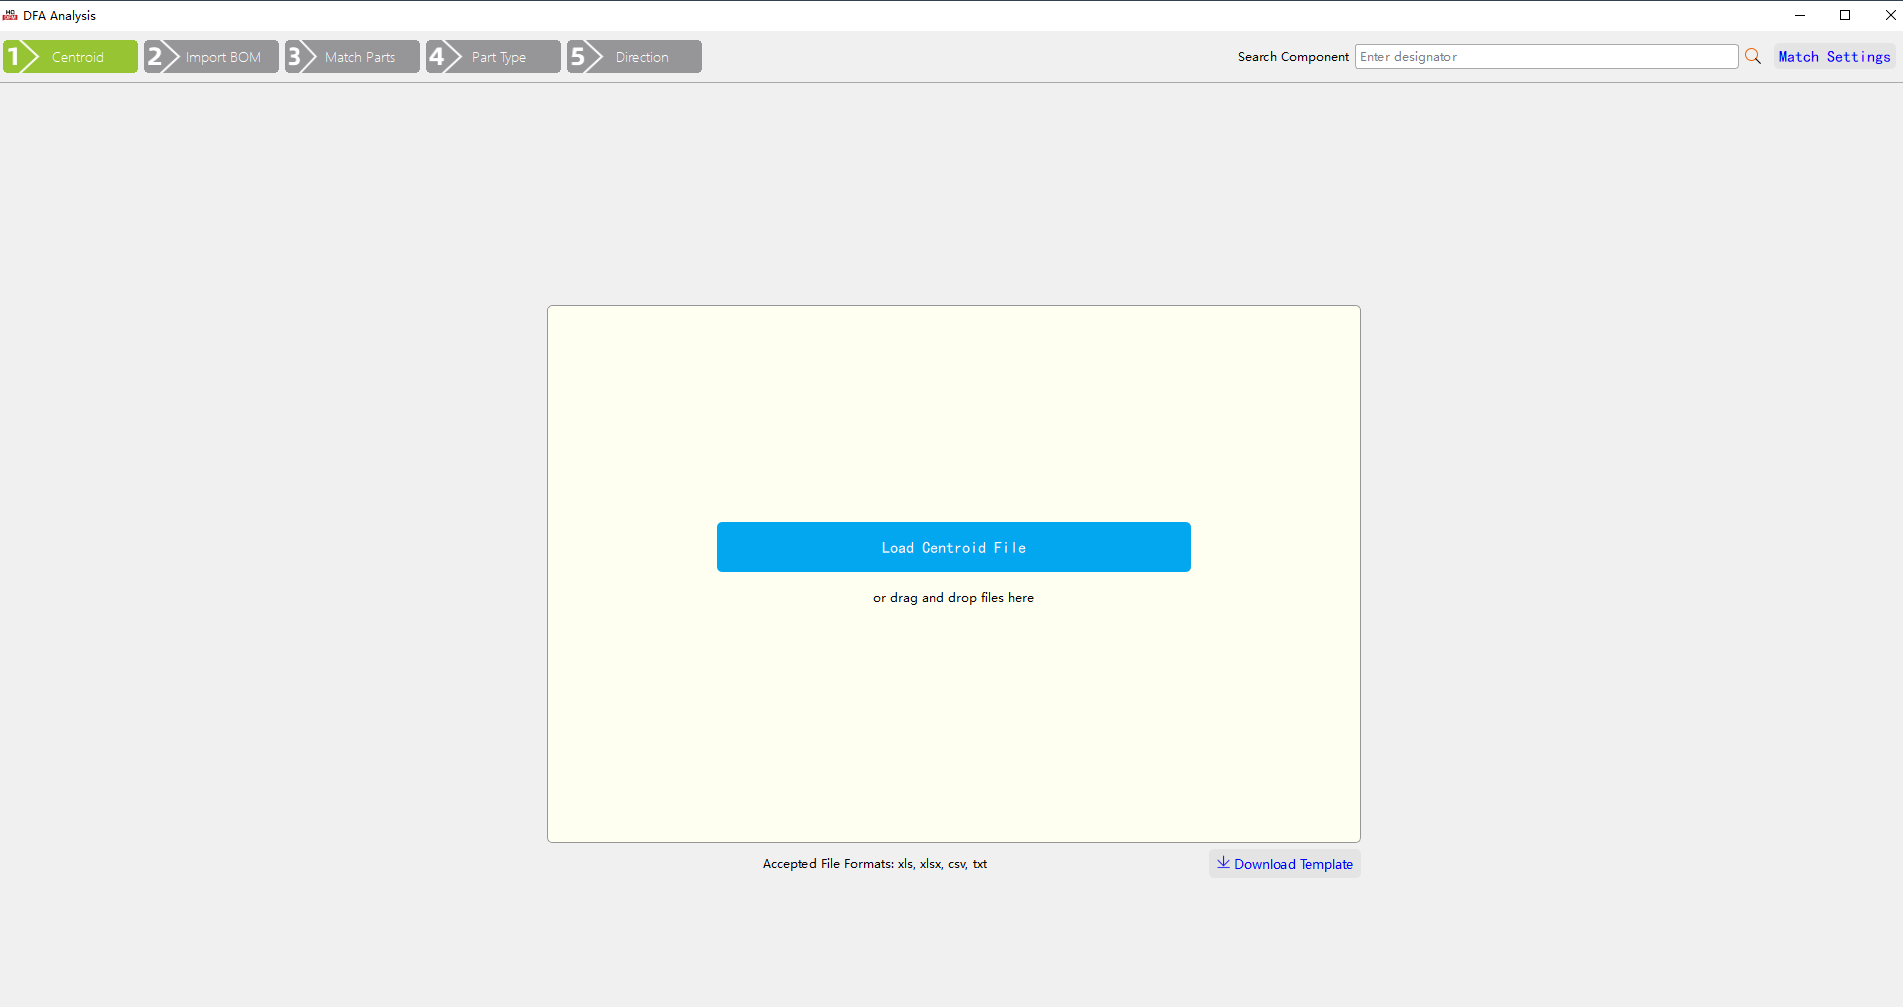Select the Part Type step tab
The image size is (1903, 1007).
click(x=499, y=57)
